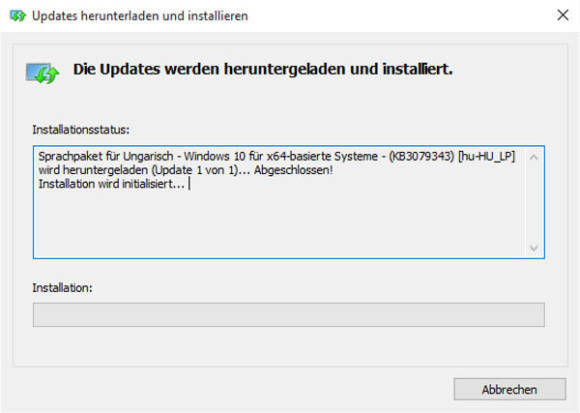
Task: Click the heading Die Updates werden heruntergeladen
Action: click(x=263, y=69)
